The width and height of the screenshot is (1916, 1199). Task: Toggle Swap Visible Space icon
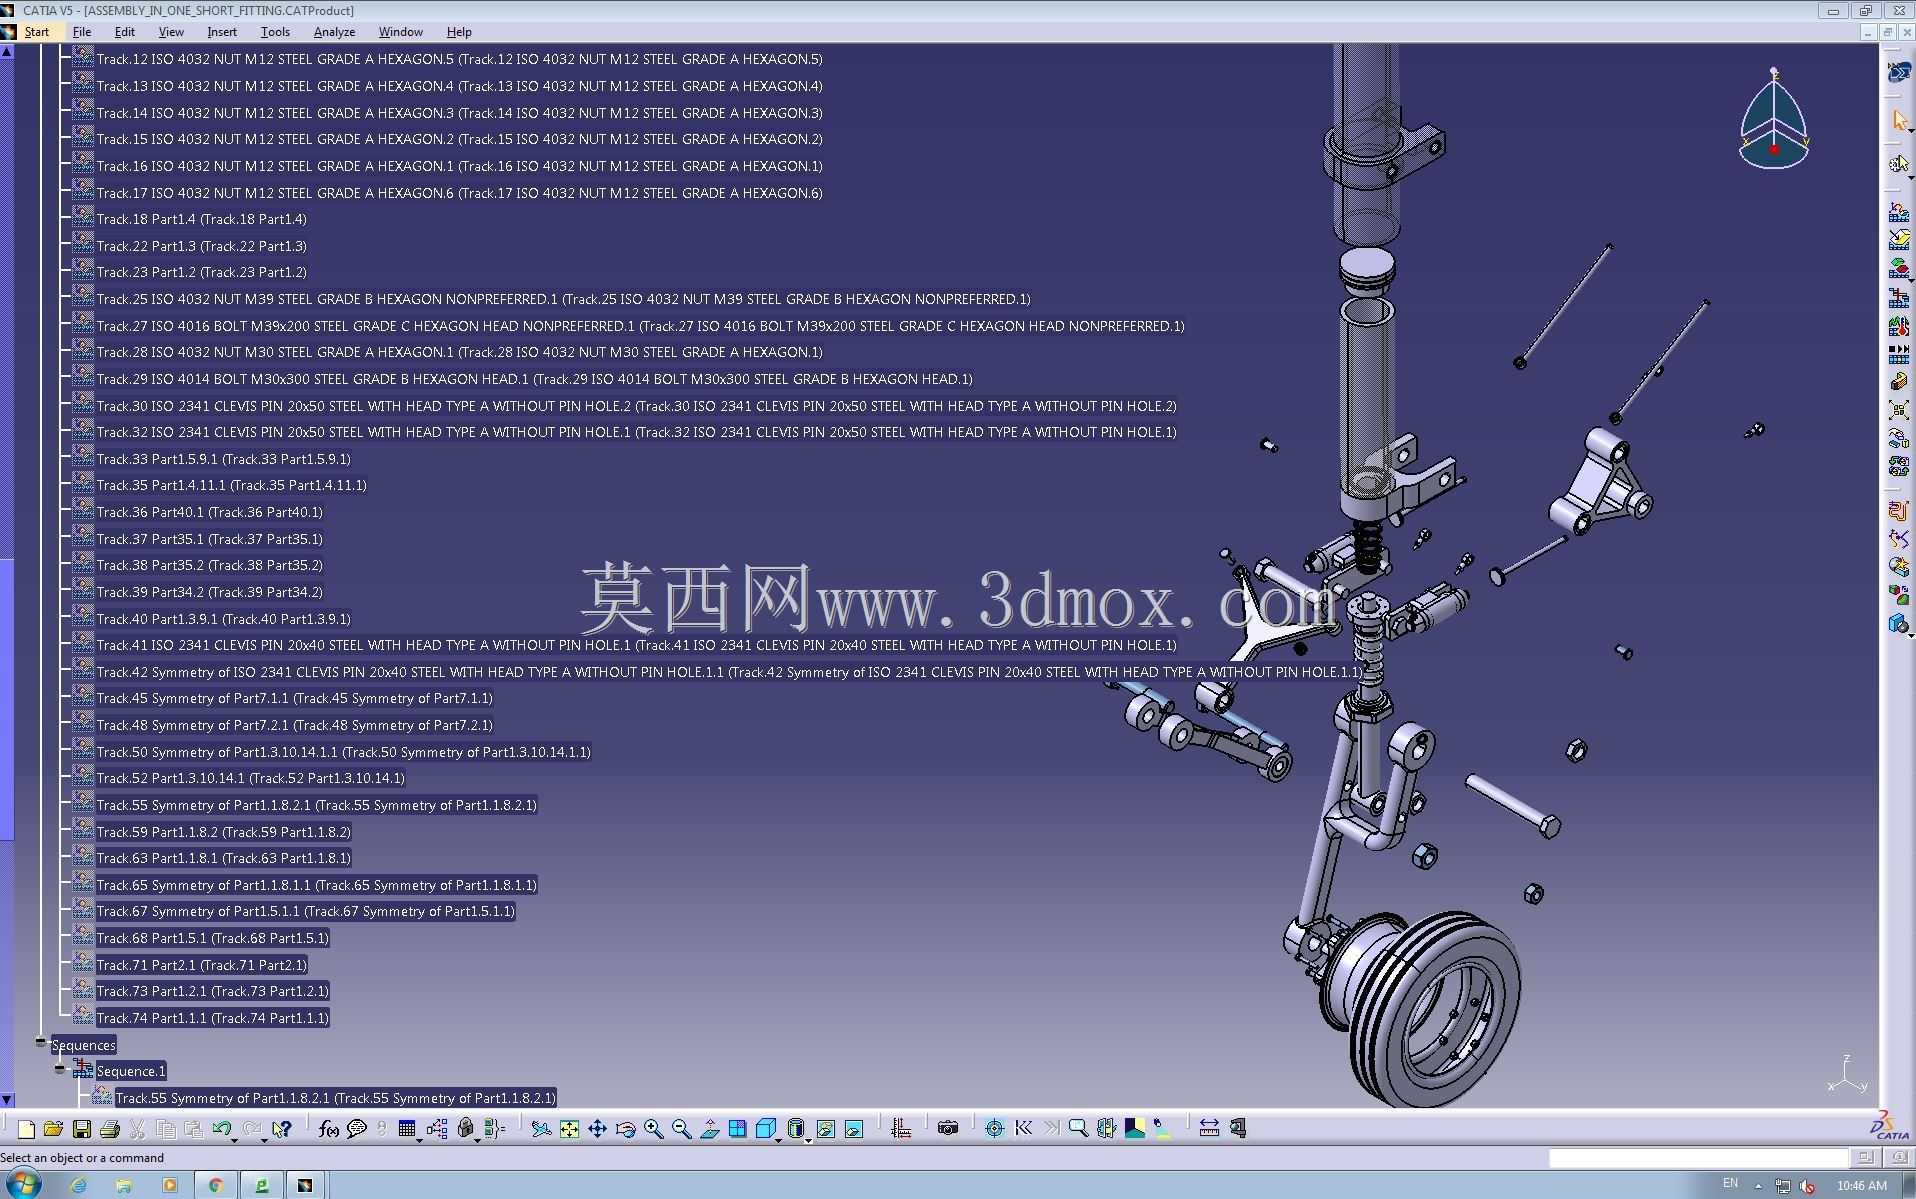tap(854, 1129)
